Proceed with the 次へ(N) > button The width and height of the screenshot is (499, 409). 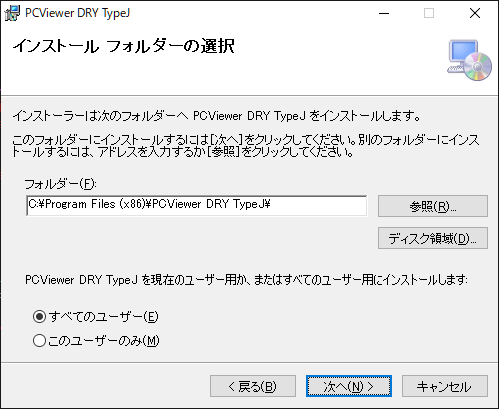[x=349, y=386]
